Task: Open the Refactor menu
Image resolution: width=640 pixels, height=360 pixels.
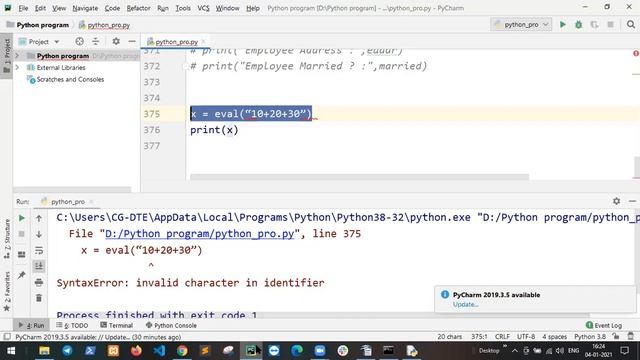Action: 138,8
